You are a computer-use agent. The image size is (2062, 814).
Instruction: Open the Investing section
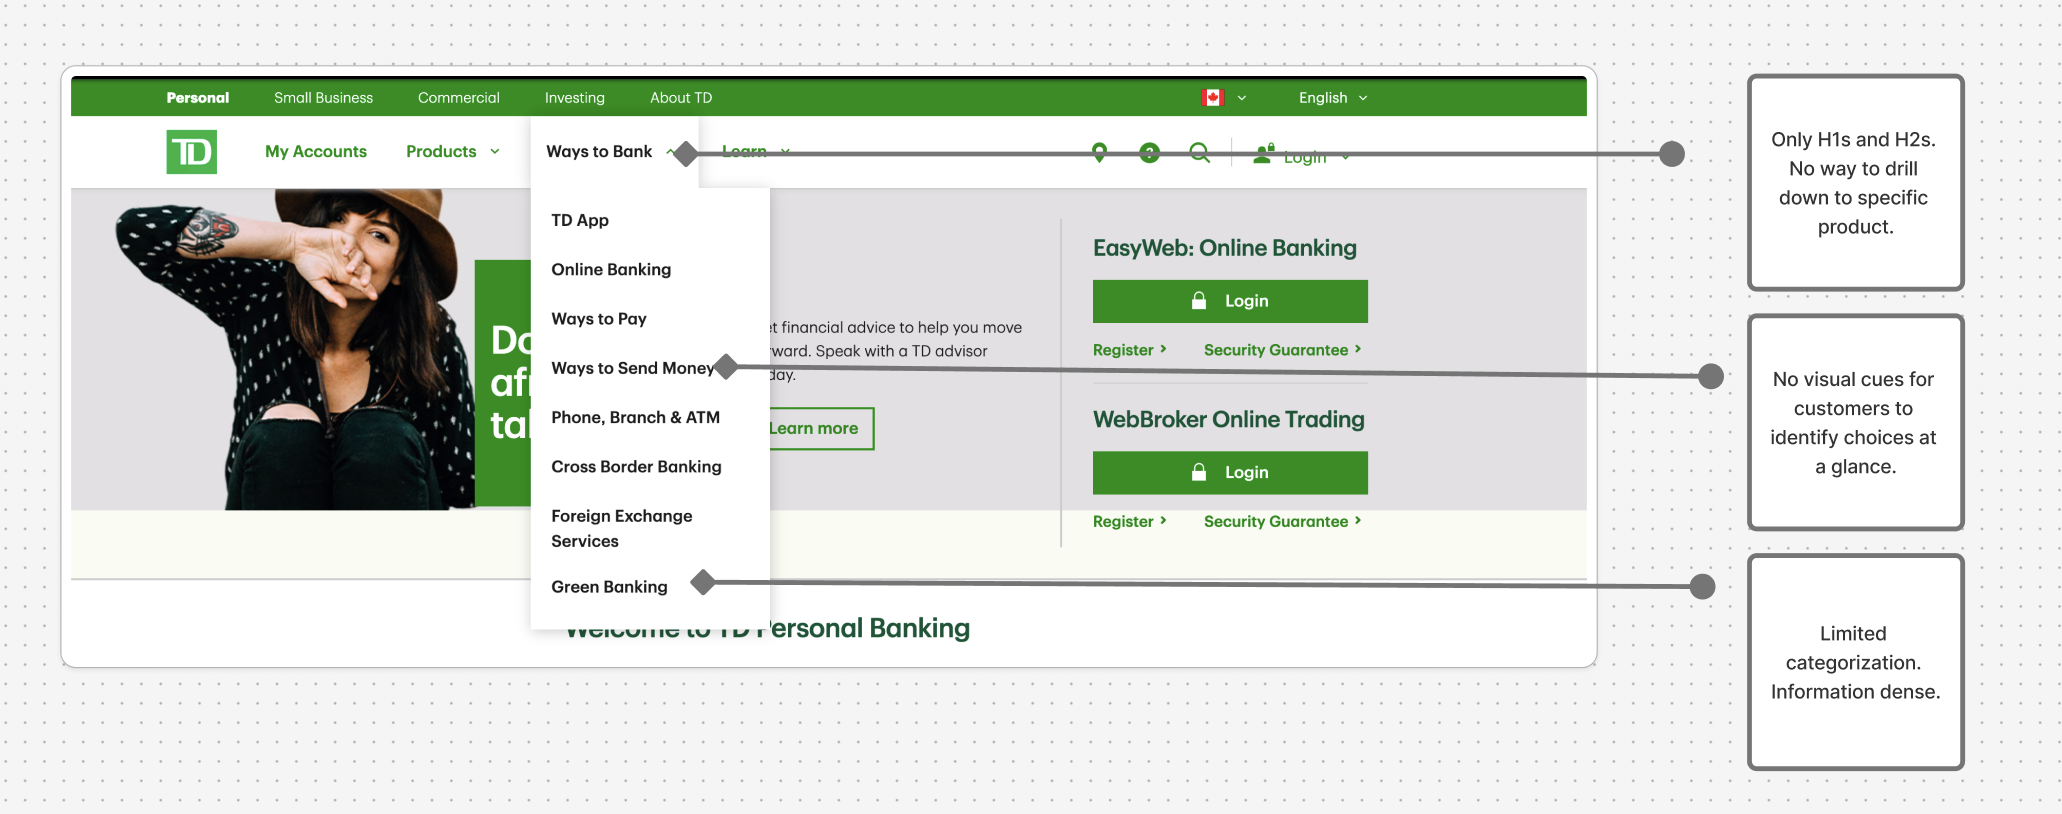tap(574, 98)
